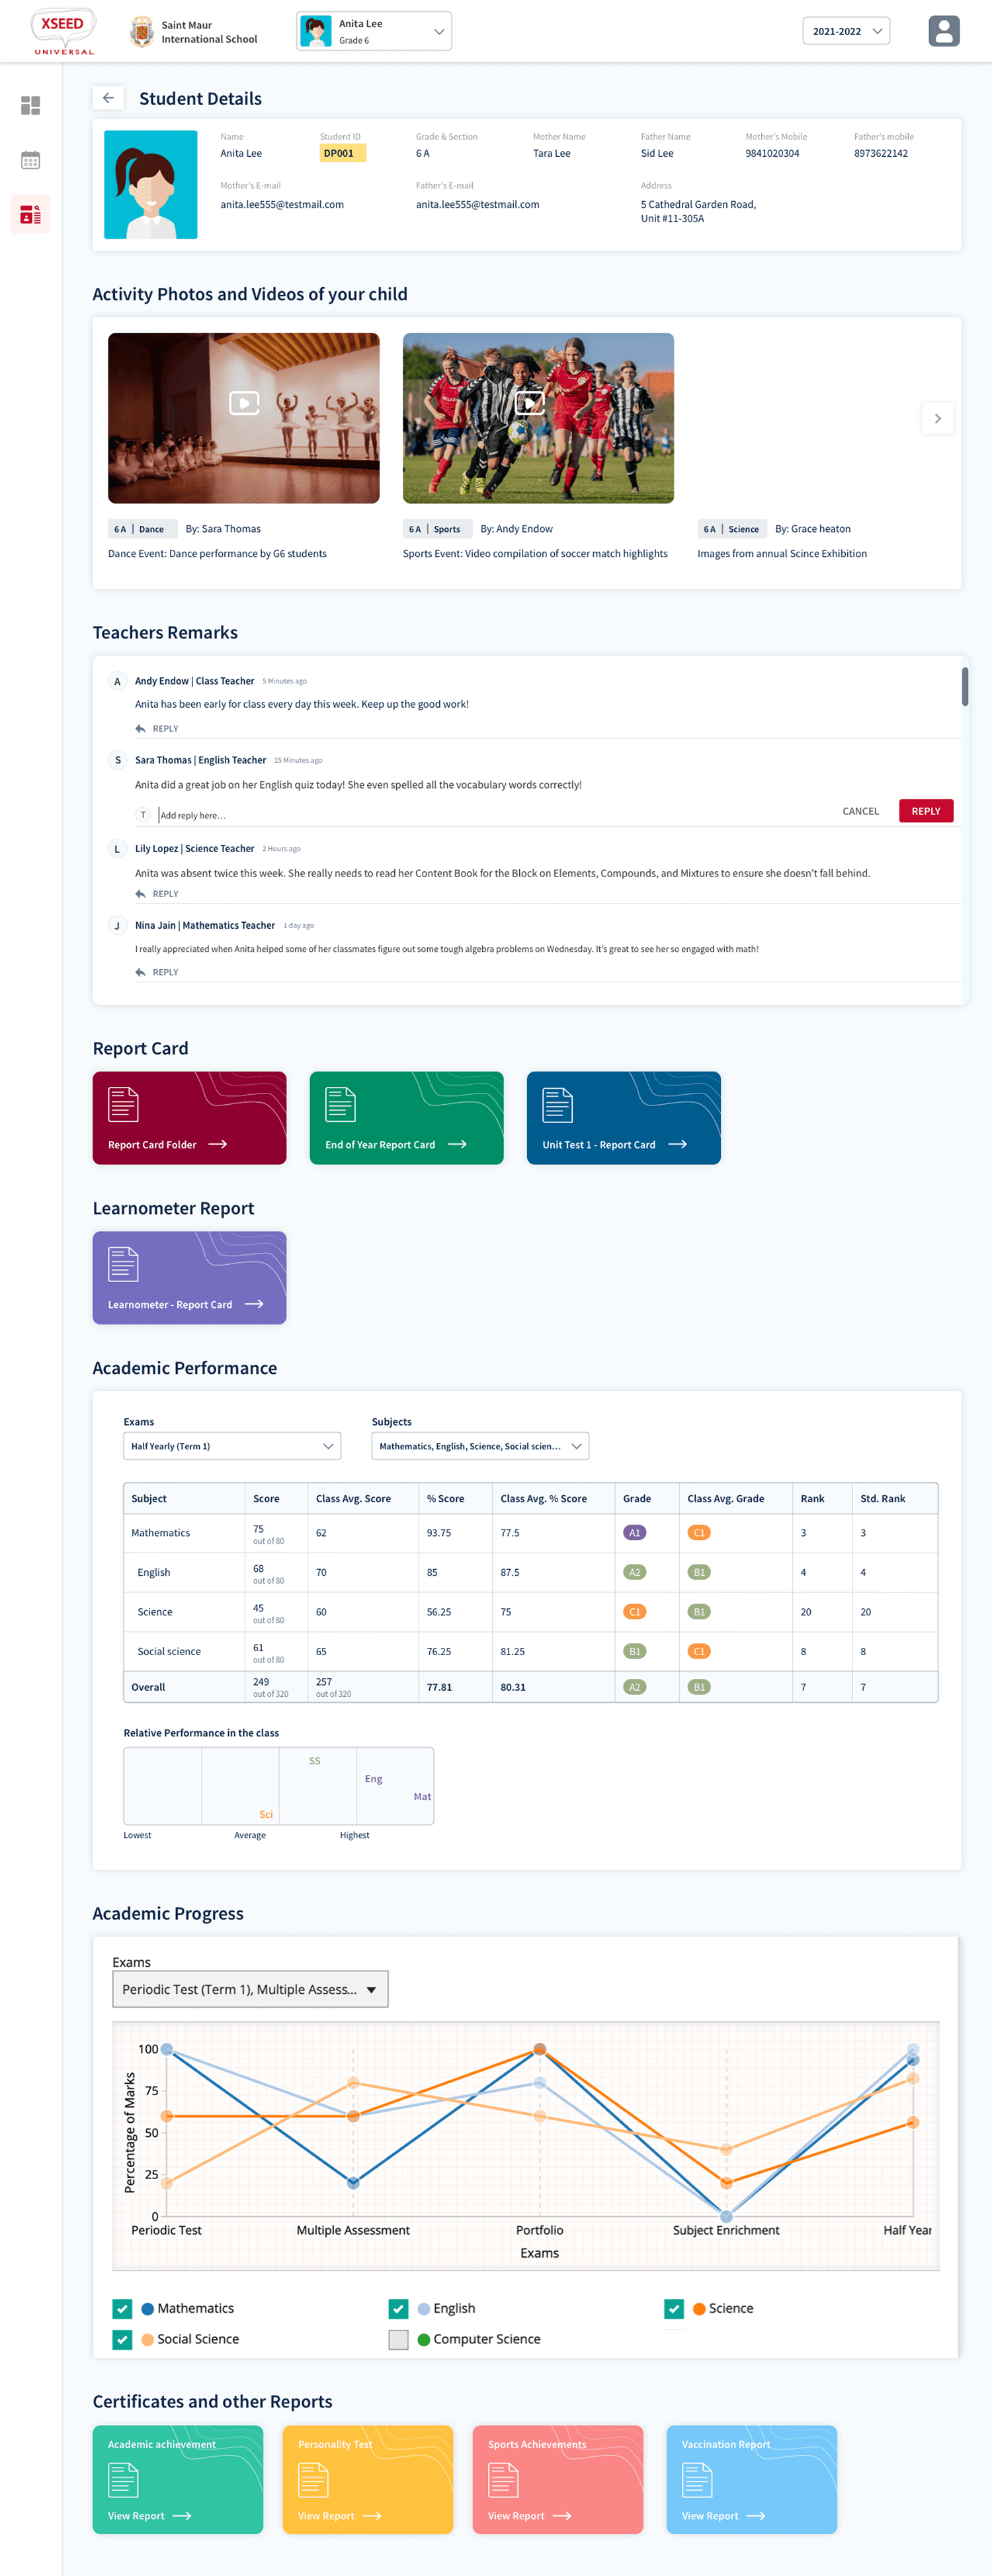This screenshot has width=992, height=2576.
Task: Click the Teachers Remarks scrollbar
Action: click(x=965, y=686)
